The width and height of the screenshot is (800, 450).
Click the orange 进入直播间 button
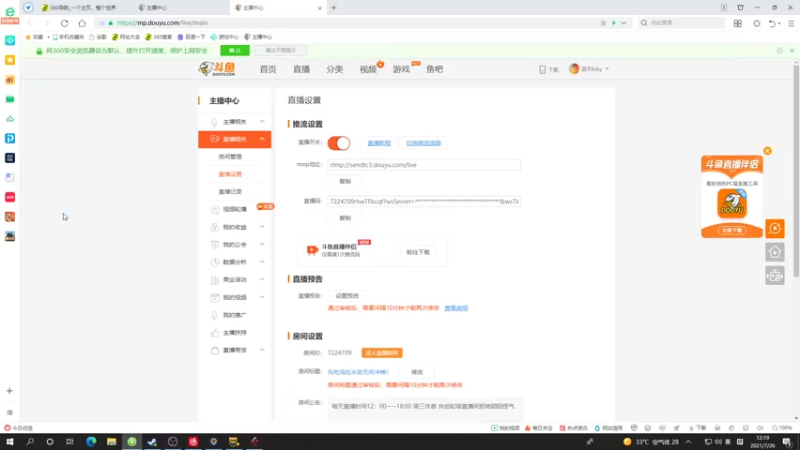(x=382, y=353)
